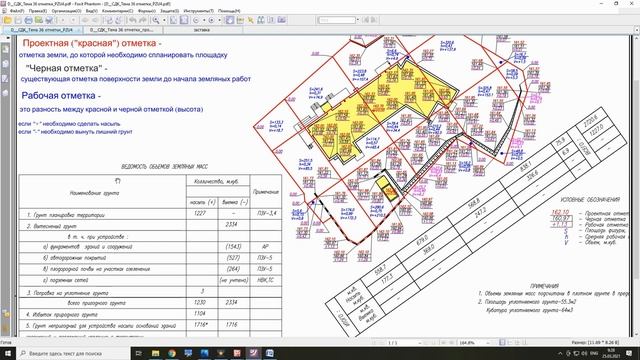Click the title ВЕДОМОСТЬ ОБЪЕМОВ ЗЕМЛЯНЫХ МАСС

(164, 167)
